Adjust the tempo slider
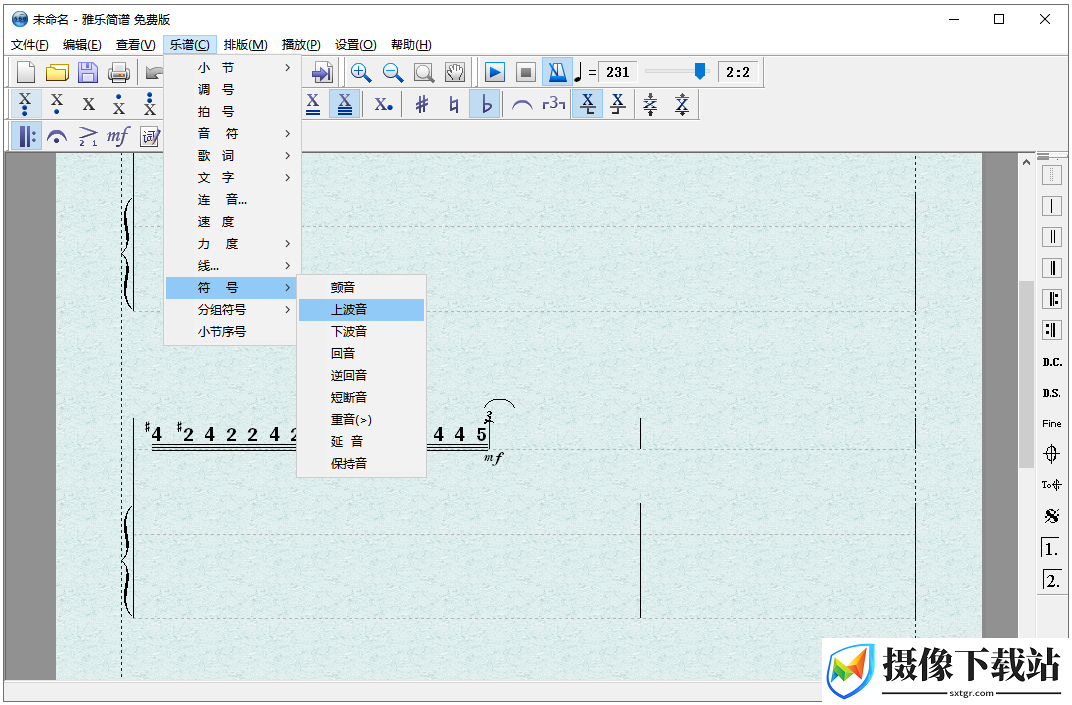 pos(699,71)
